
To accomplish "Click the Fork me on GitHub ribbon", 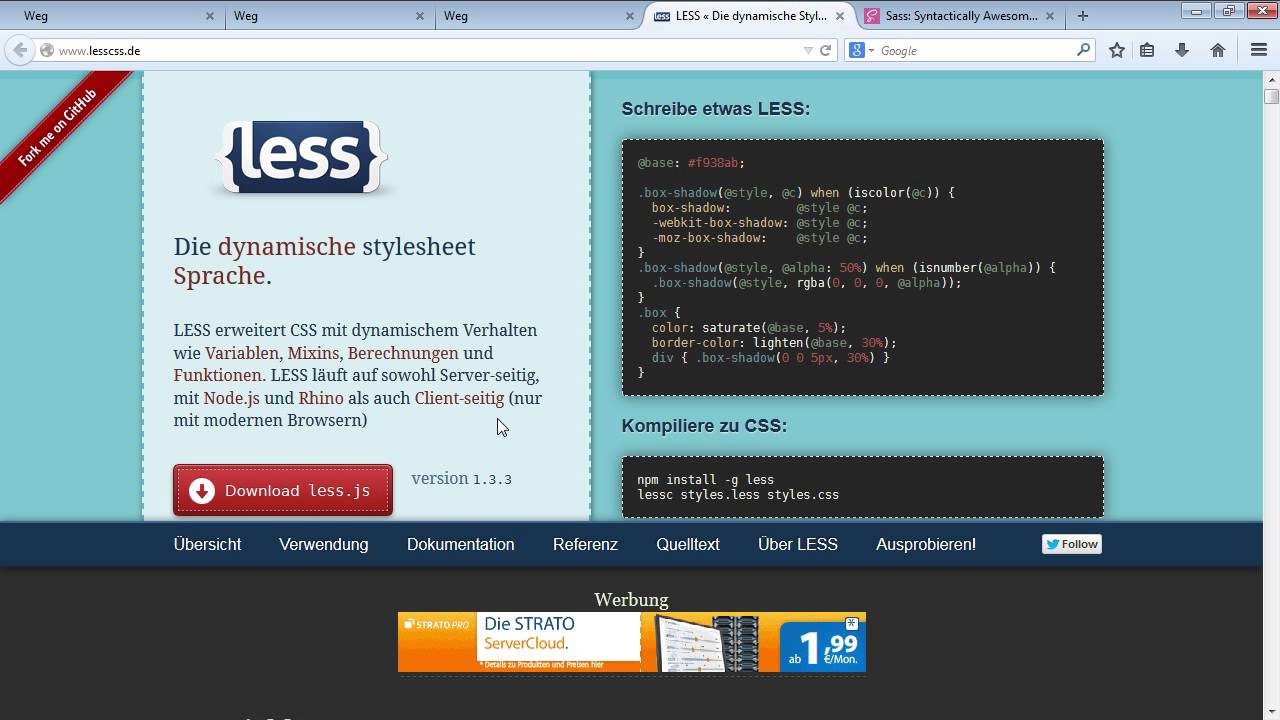I will (58, 128).
